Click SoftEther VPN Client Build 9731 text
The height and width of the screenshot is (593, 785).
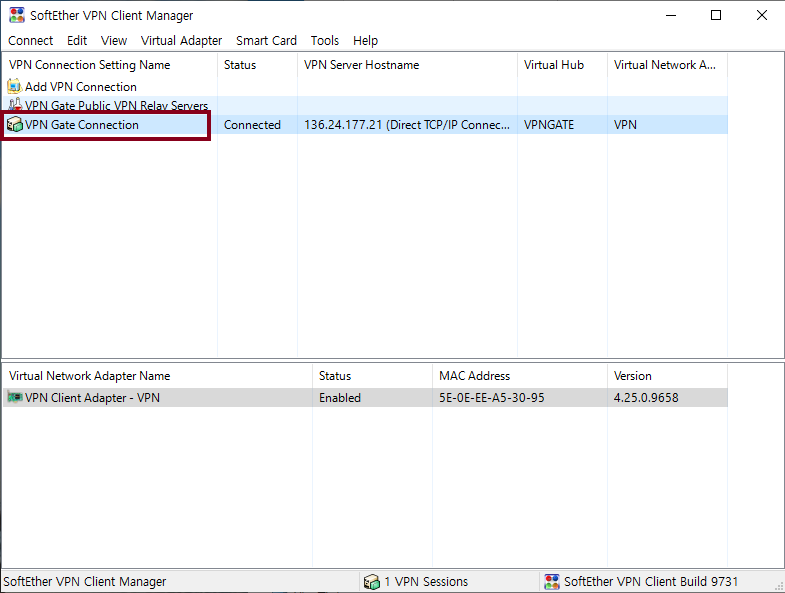click(x=651, y=581)
